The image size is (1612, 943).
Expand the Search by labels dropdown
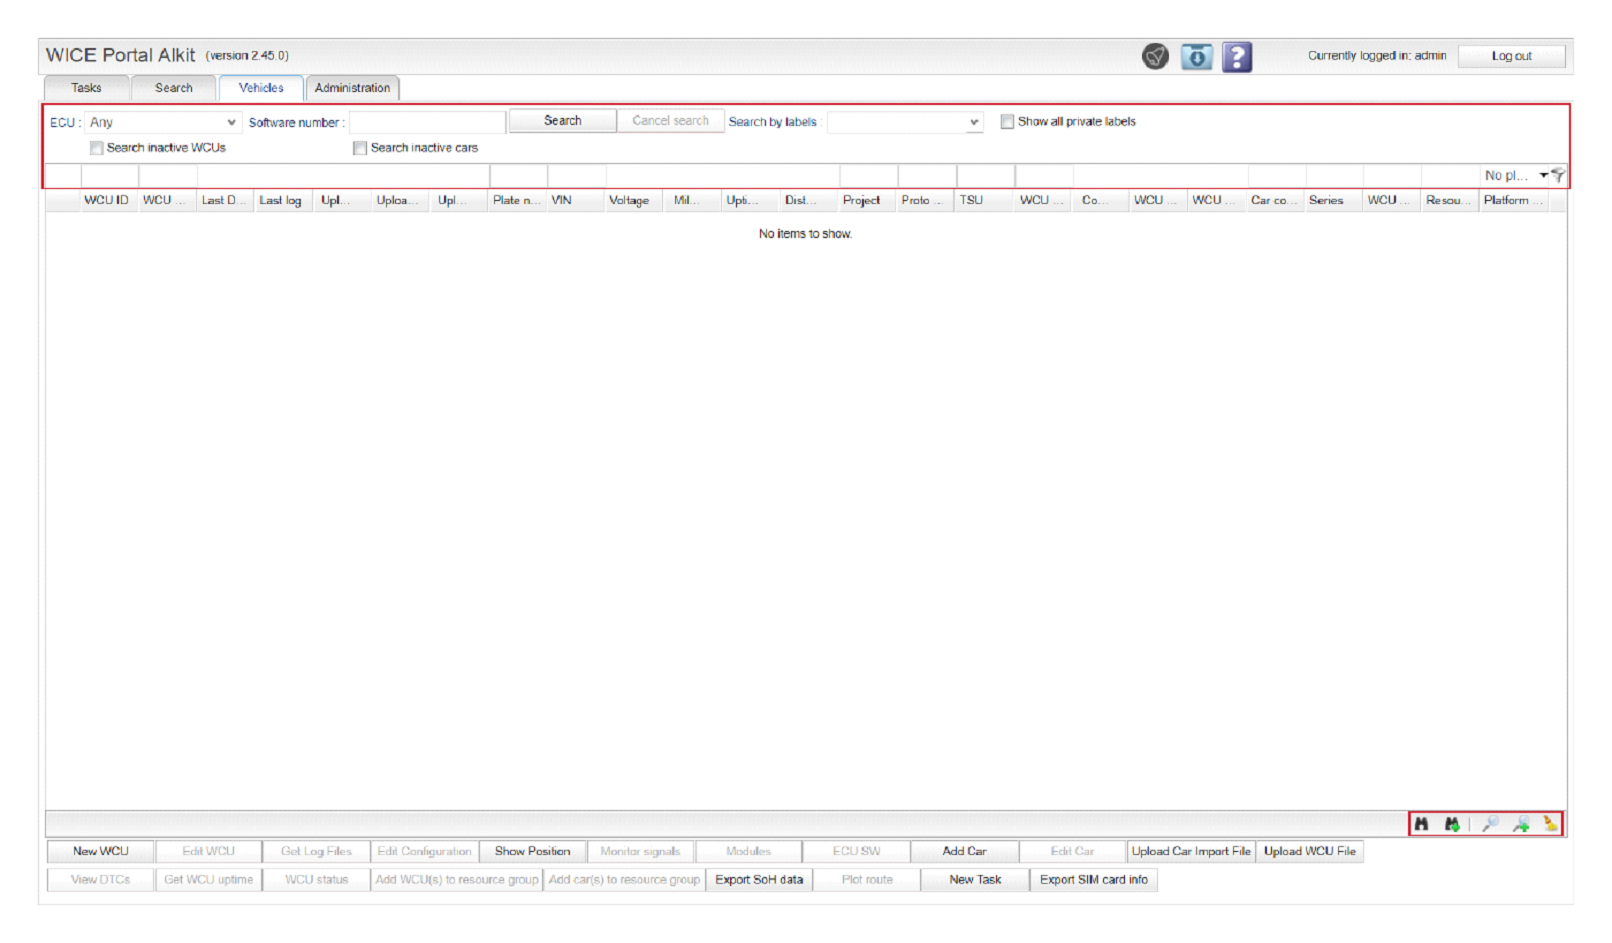coord(905,122)
